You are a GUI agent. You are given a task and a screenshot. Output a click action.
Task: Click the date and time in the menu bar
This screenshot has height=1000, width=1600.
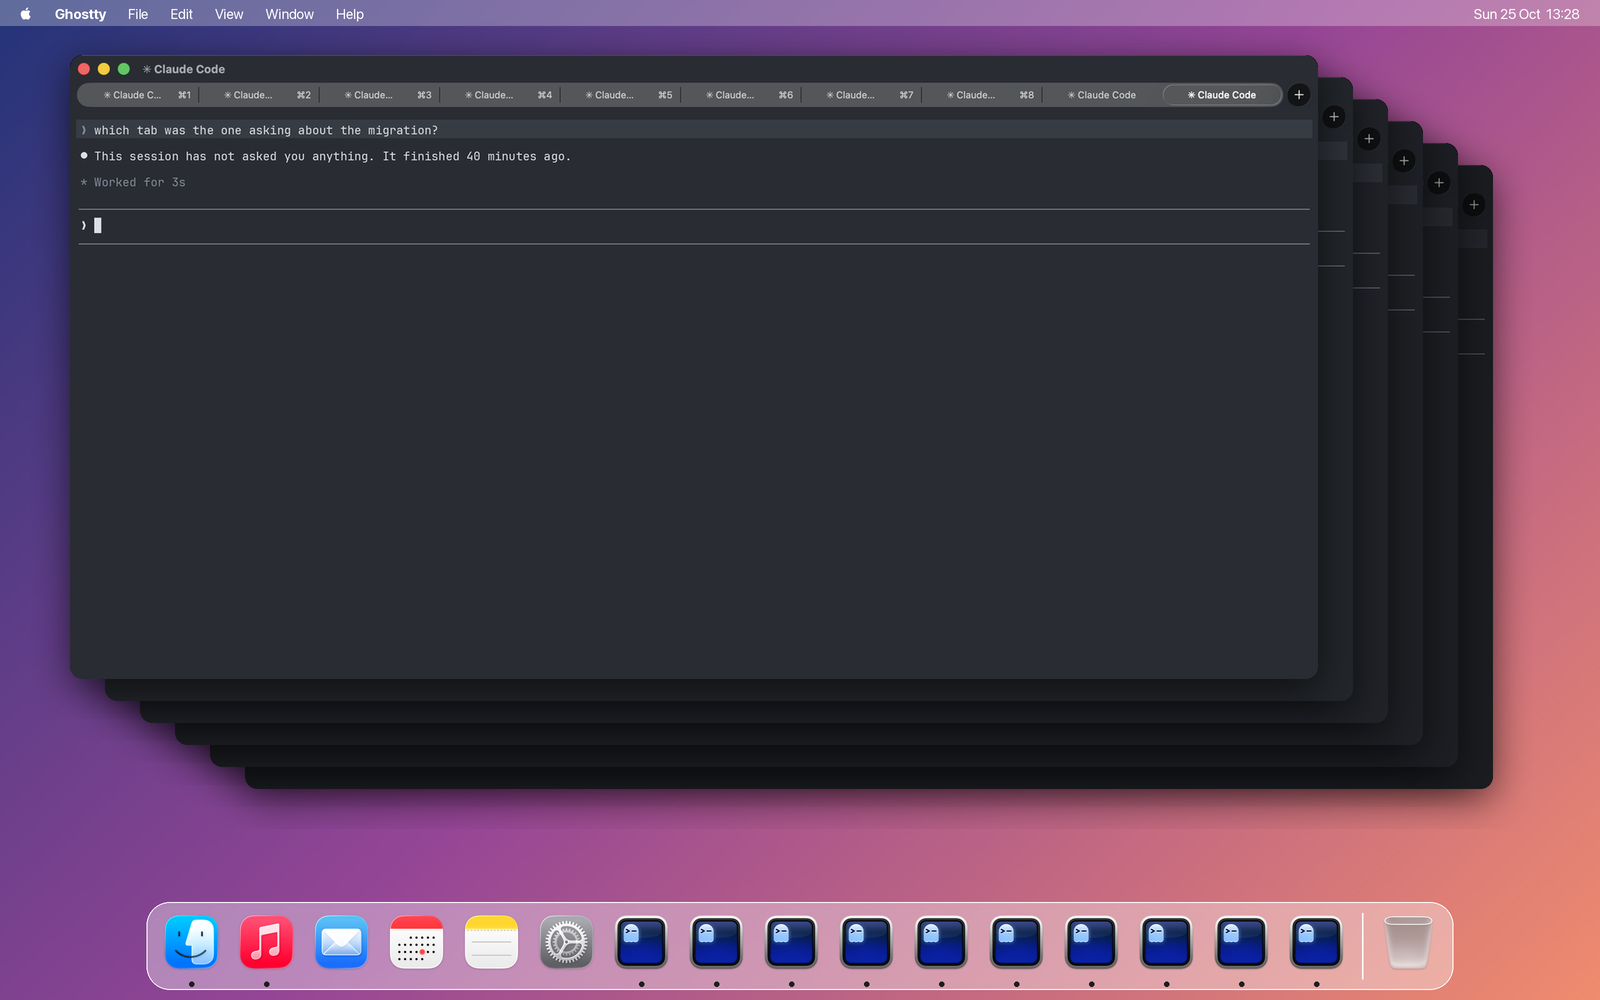point(1526,14)
